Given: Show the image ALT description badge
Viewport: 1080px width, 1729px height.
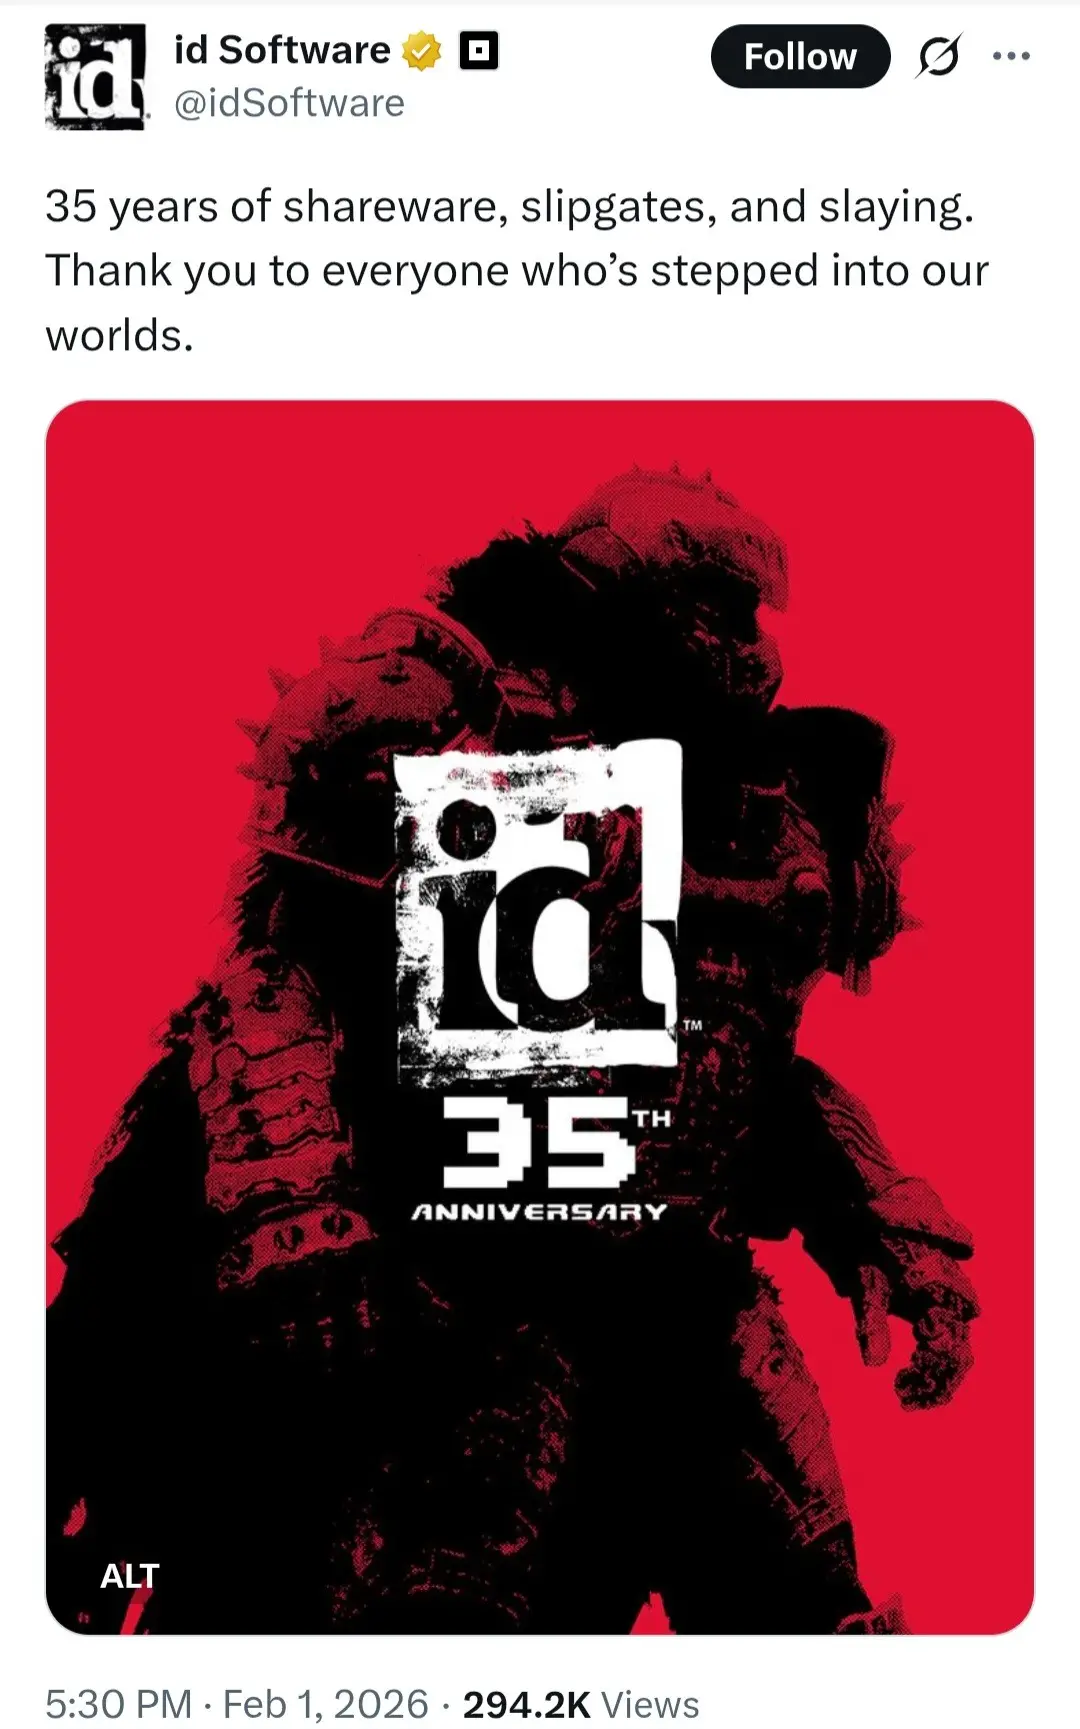Looking at the screenshot, I should pyautogui.click(x=129, y=1576).
